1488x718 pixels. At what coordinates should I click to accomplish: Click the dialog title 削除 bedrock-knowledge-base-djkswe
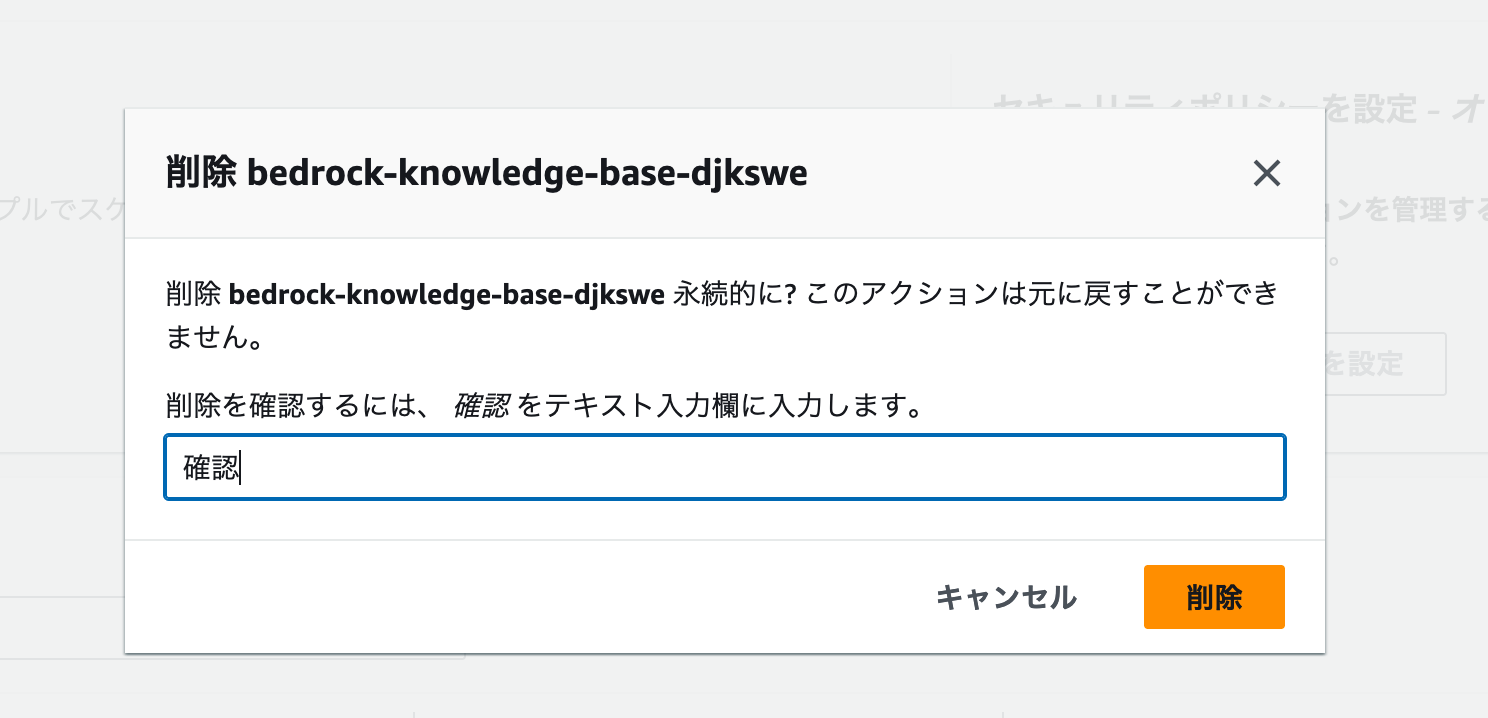pos(485,172)
